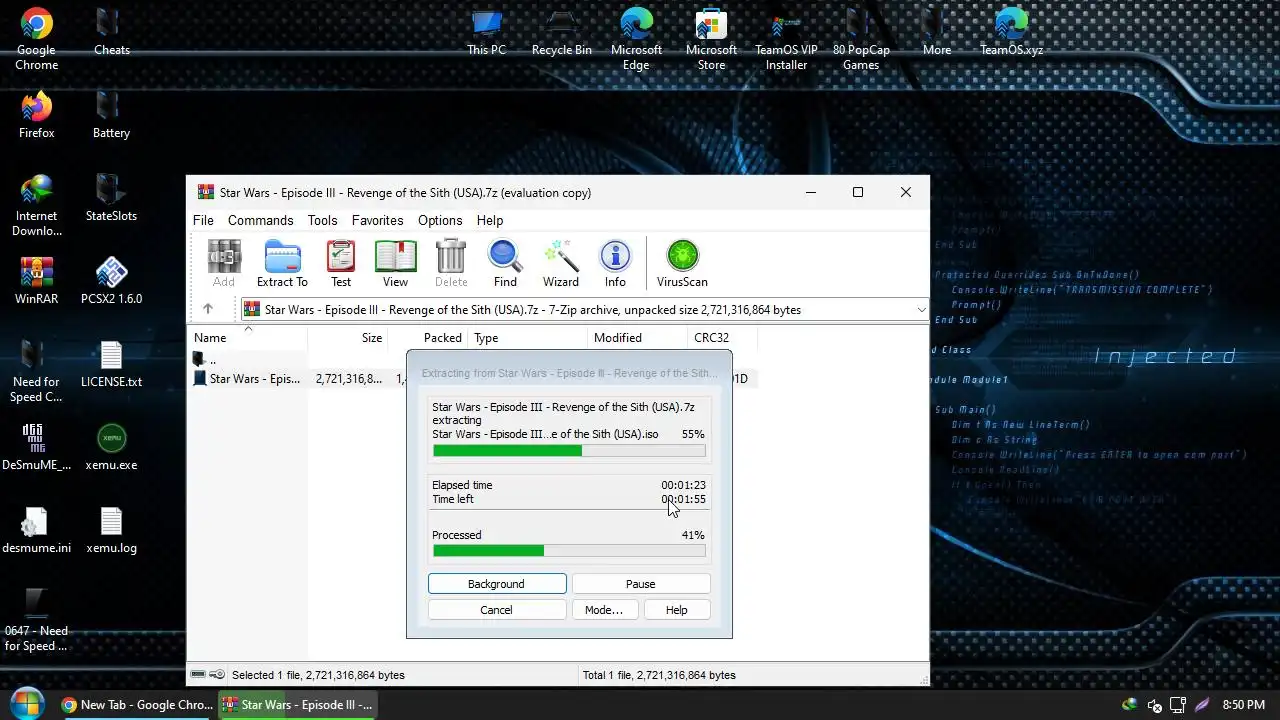Image resolution: width=1280 pixels, height=720 pixels.
Task: Select the Cheats folder desktop icon
Action: click(111, 32)
